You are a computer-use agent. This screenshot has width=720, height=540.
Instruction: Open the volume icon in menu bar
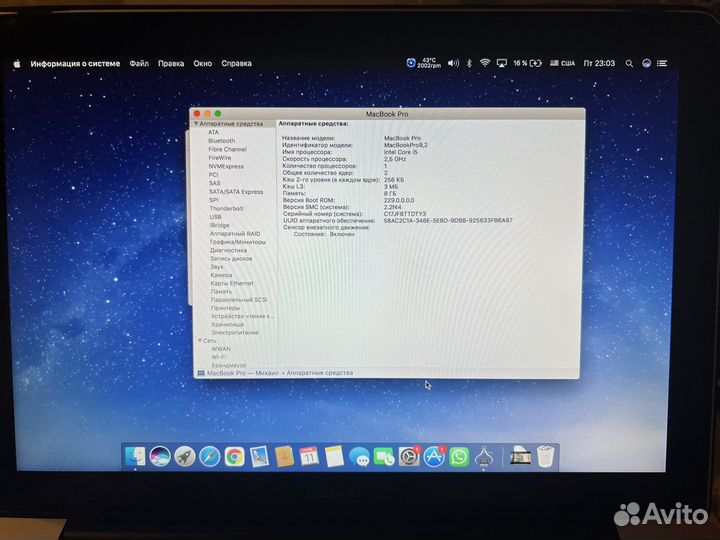pyautogui.click(x=453, y=63)
